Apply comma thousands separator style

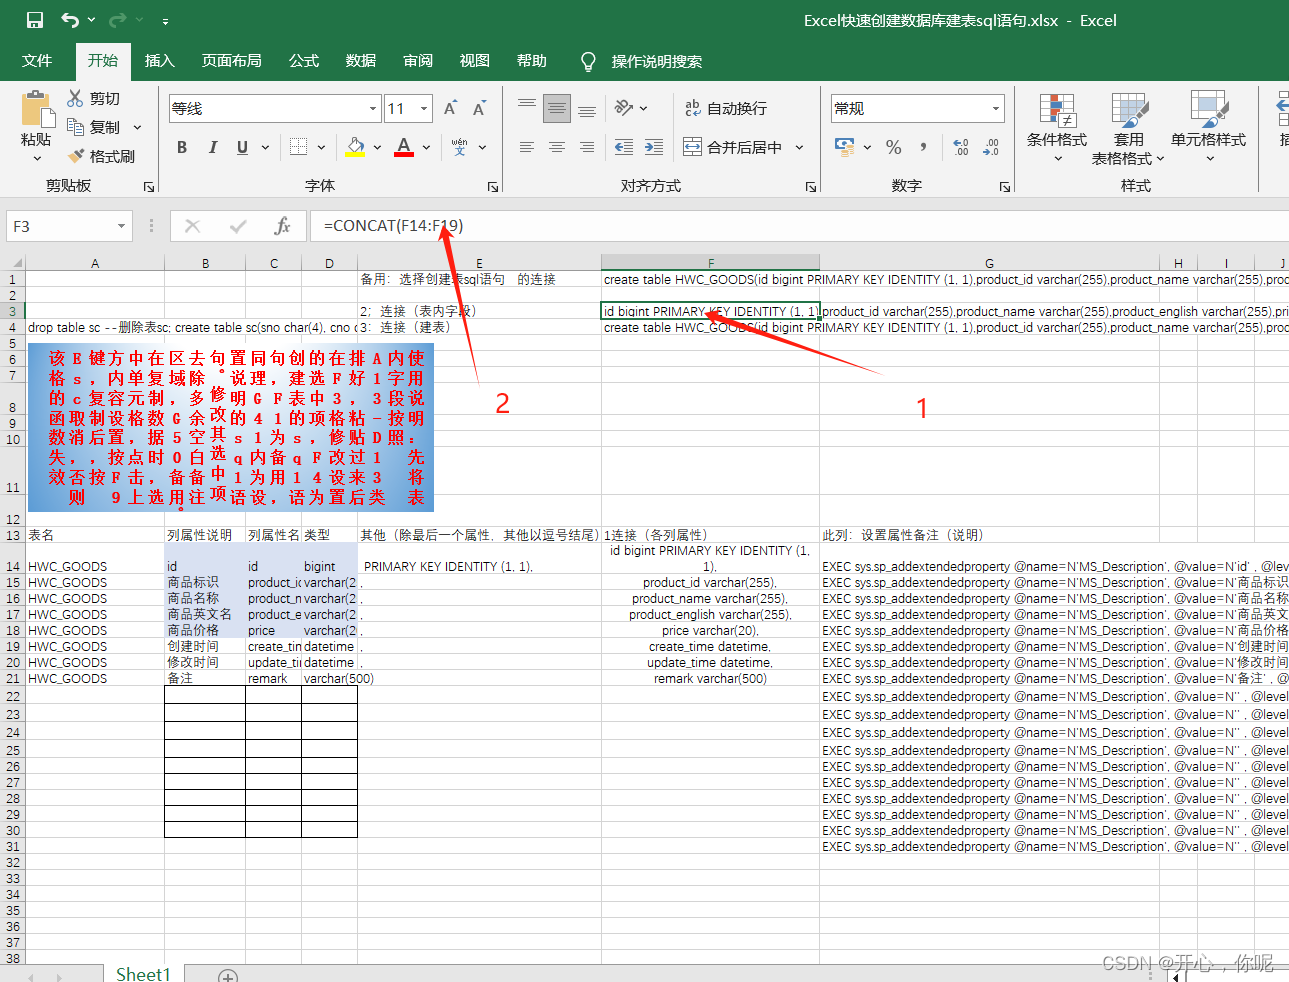click(x=923, y=147)
